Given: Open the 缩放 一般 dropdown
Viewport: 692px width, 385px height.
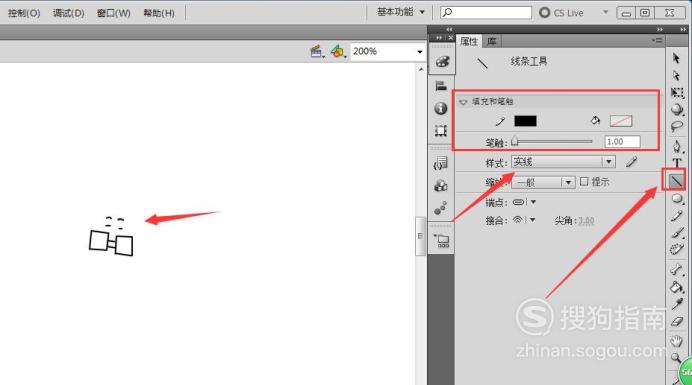Looking at the screenshot, I should [x=543, y=182].
